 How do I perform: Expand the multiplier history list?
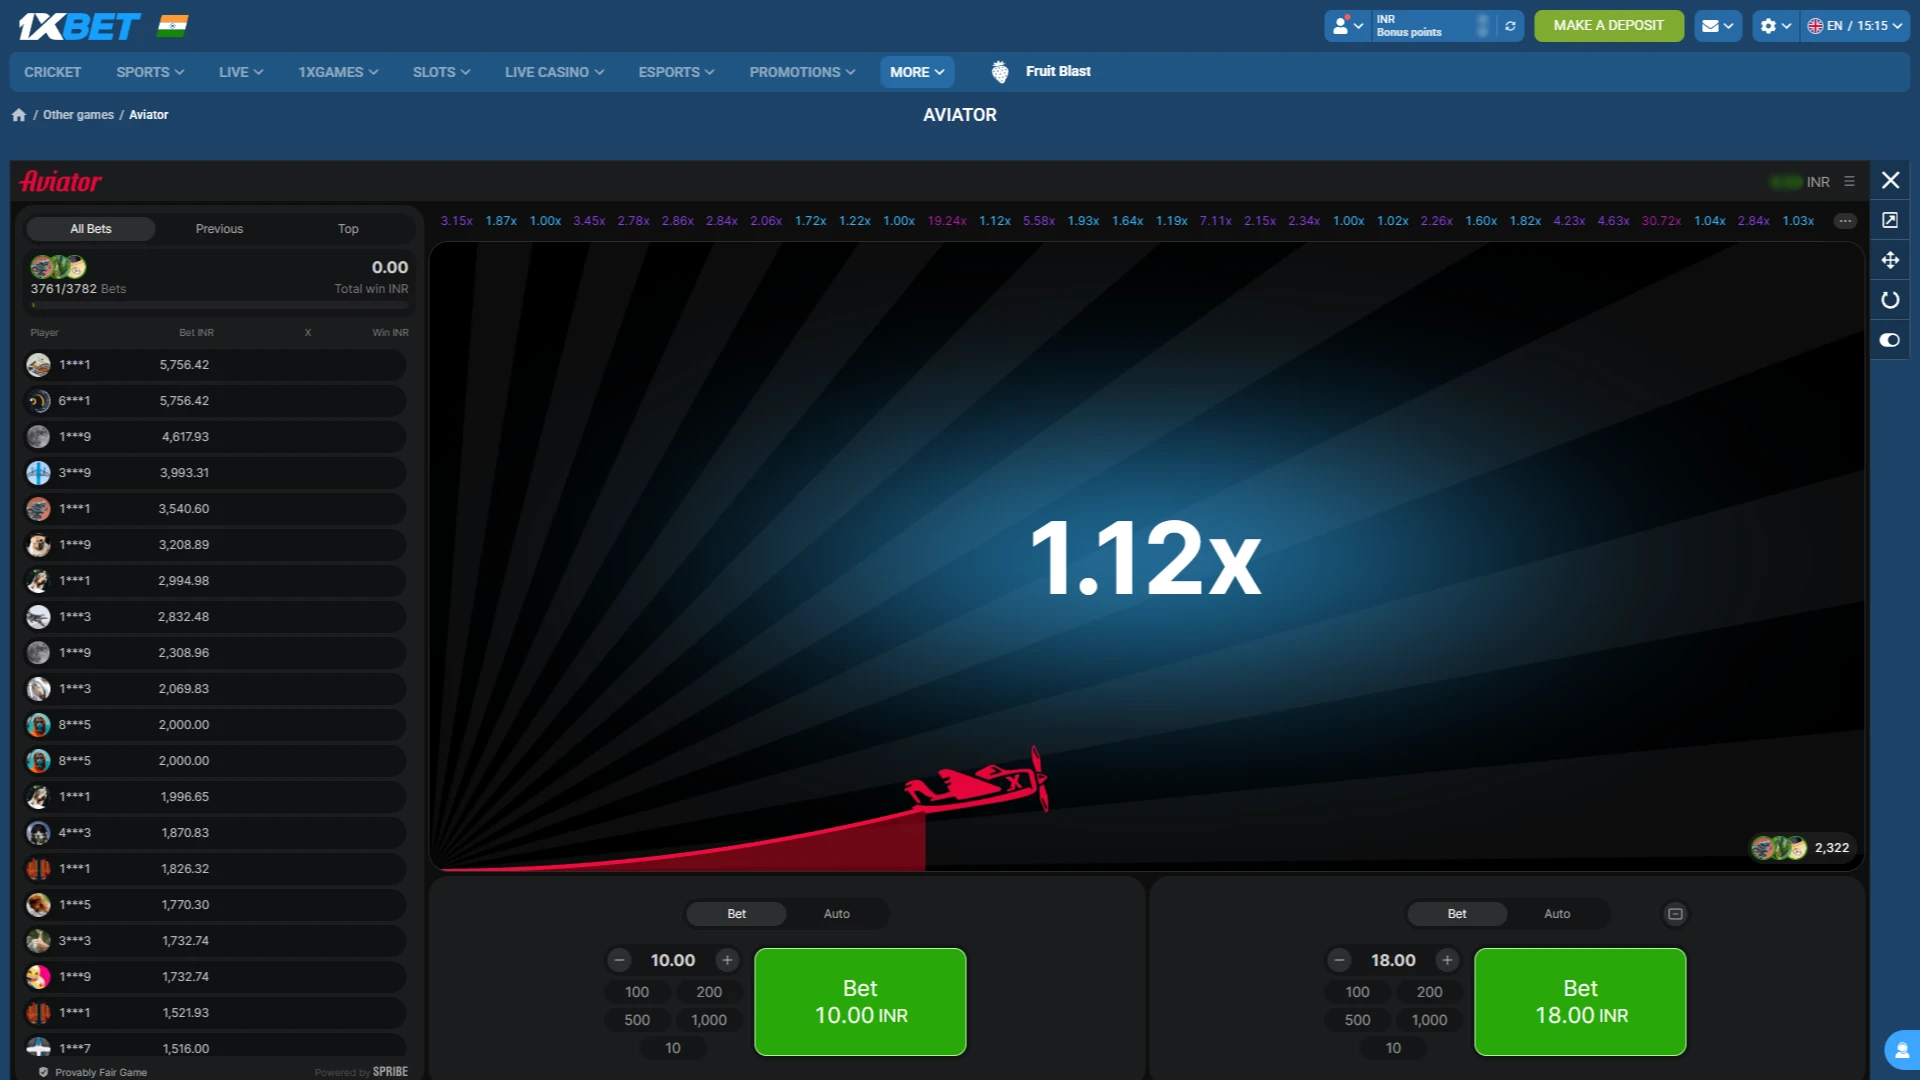1845,221
